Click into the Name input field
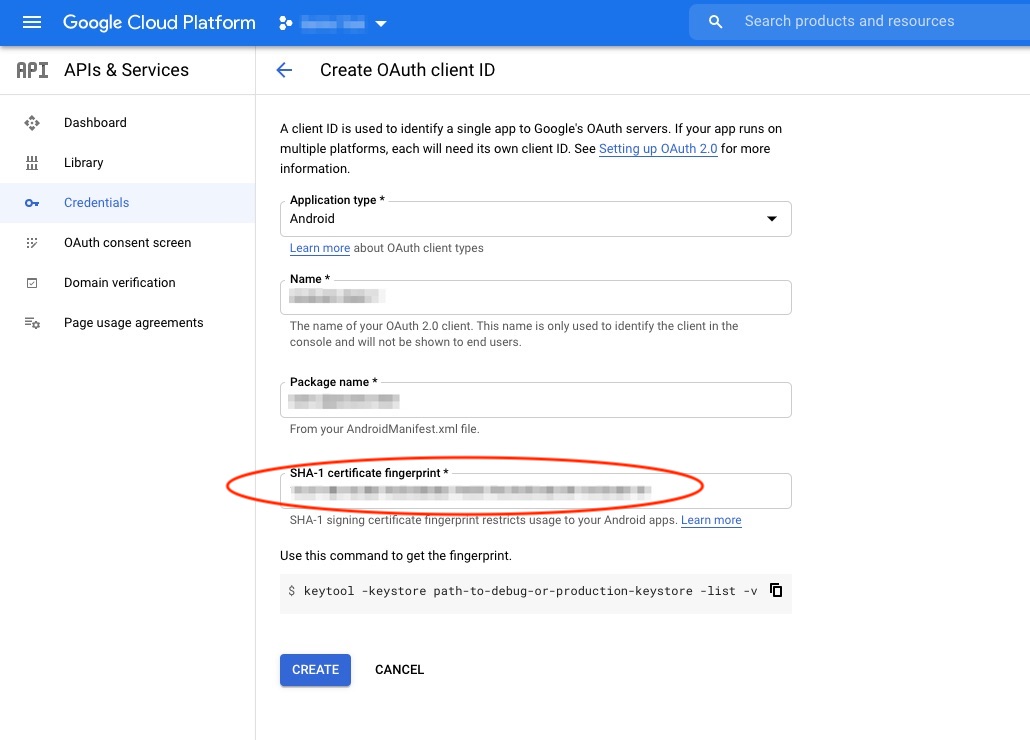 click(535, 297)
